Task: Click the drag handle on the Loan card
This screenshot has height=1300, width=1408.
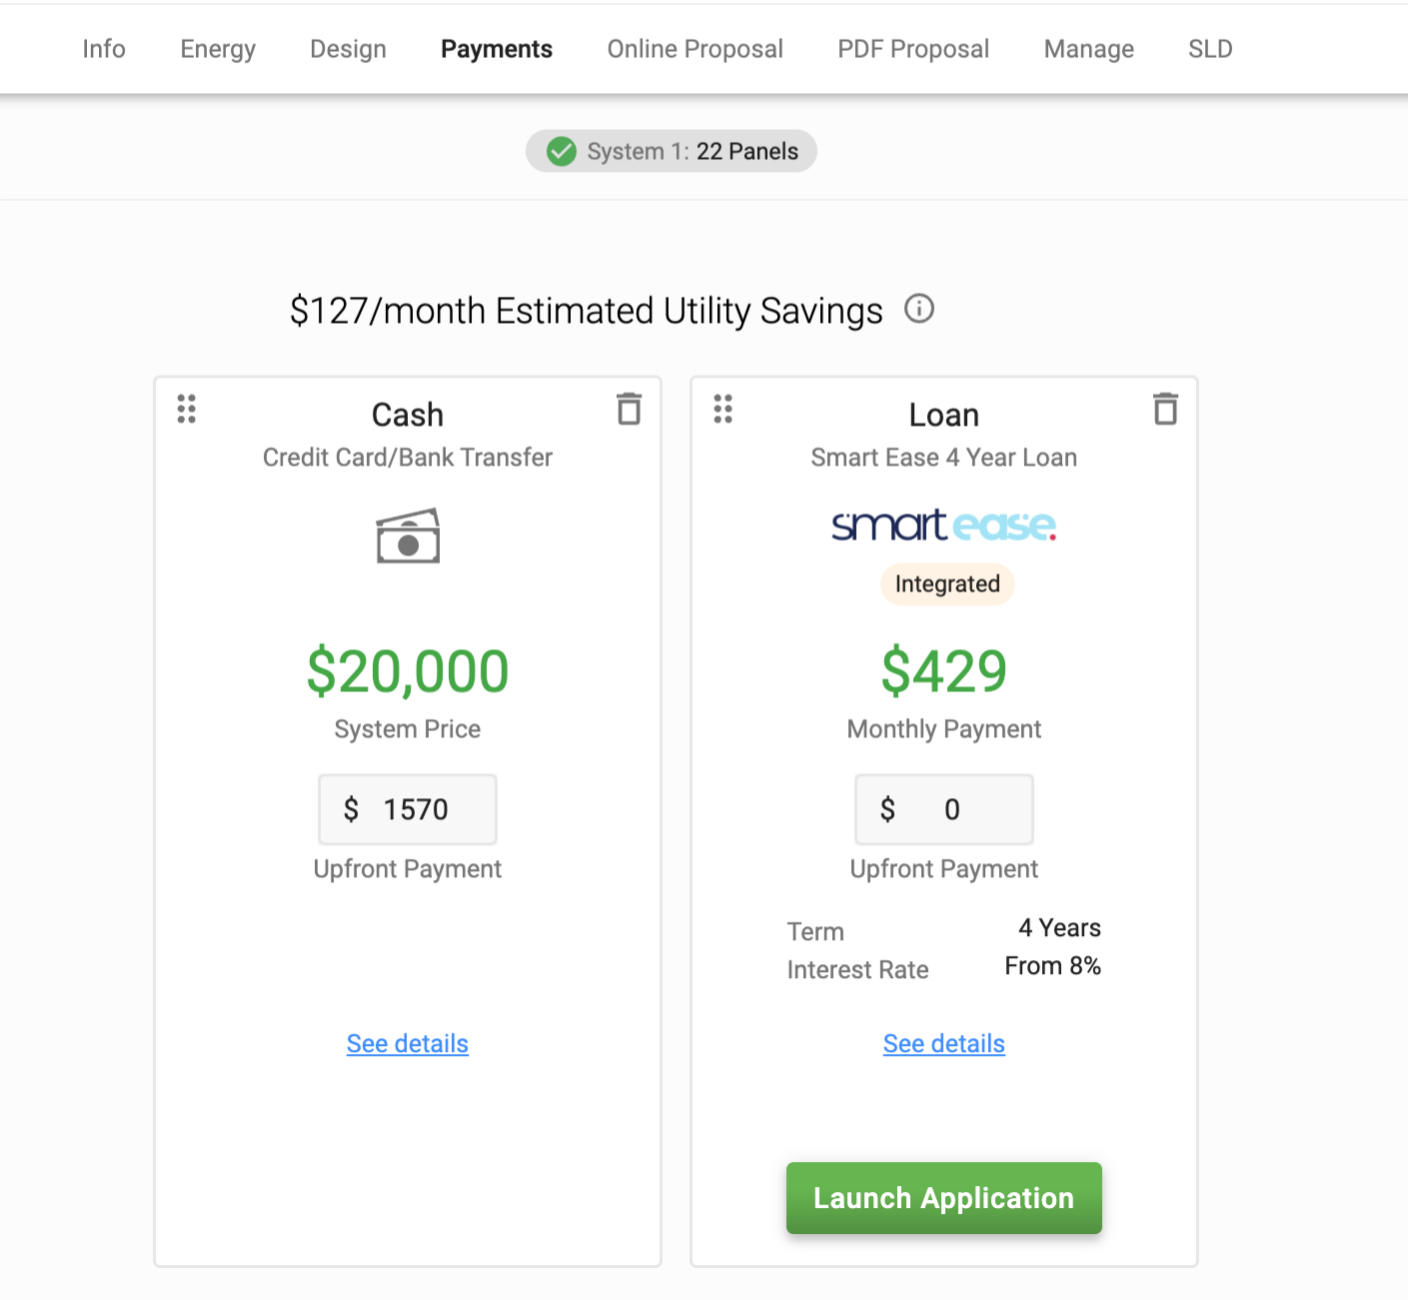Action: point(723,409)
